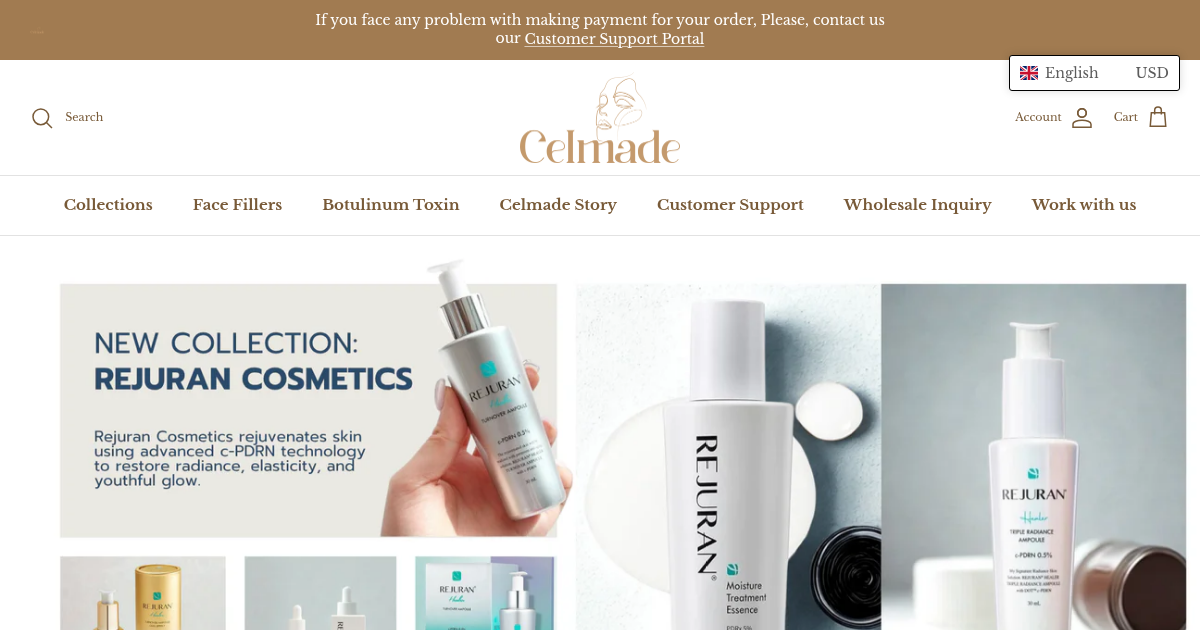Open the Face Fillers menu item
The width and height of the screenshot is (1200, 630).
coord(237,205)
